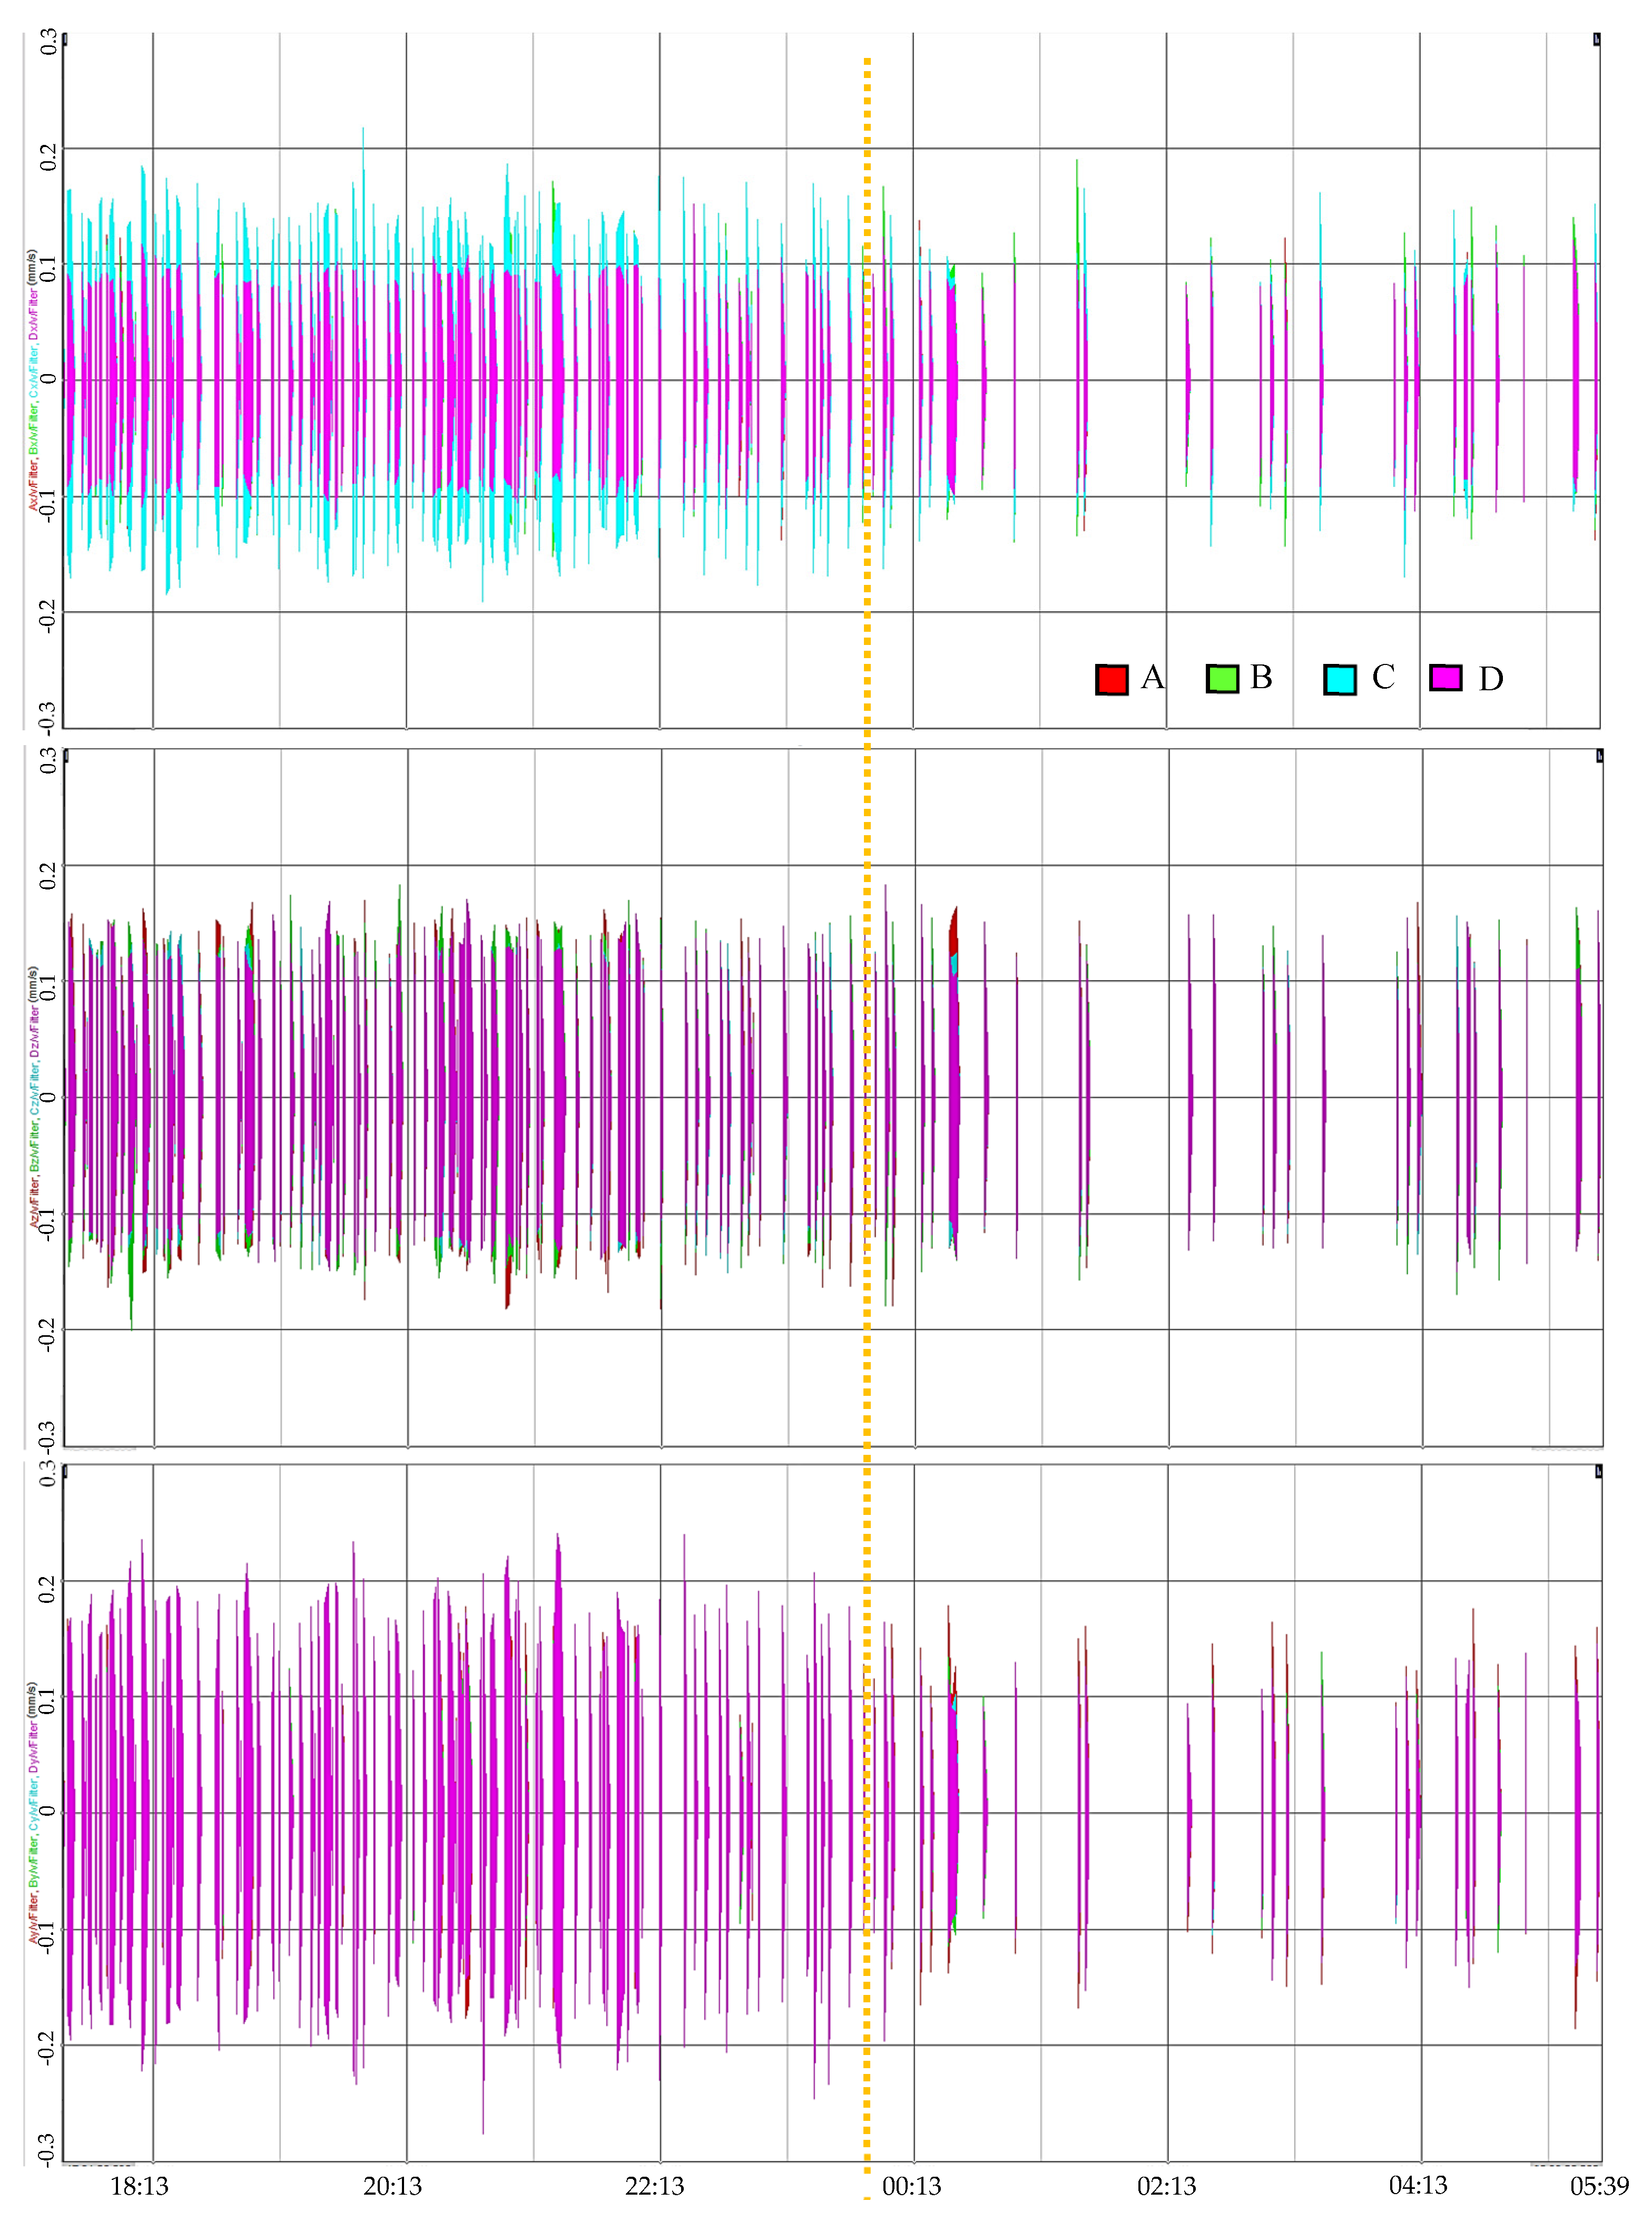Click the red legend swatch for A
The height and width of the screenshot is (2231, 1652).
pos(1111,679)
